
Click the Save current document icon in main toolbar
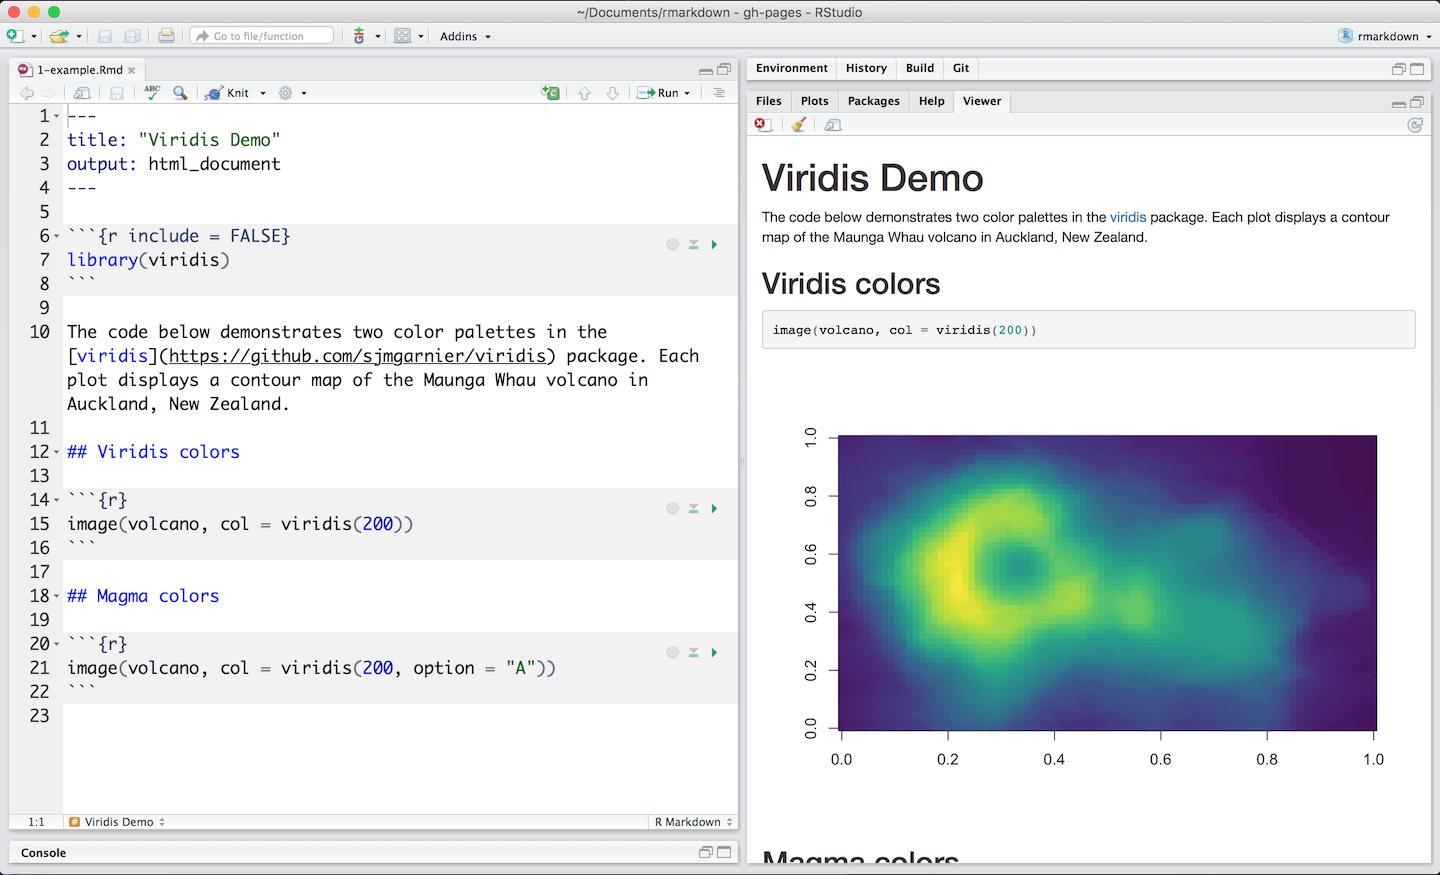(x=105, y=36)
